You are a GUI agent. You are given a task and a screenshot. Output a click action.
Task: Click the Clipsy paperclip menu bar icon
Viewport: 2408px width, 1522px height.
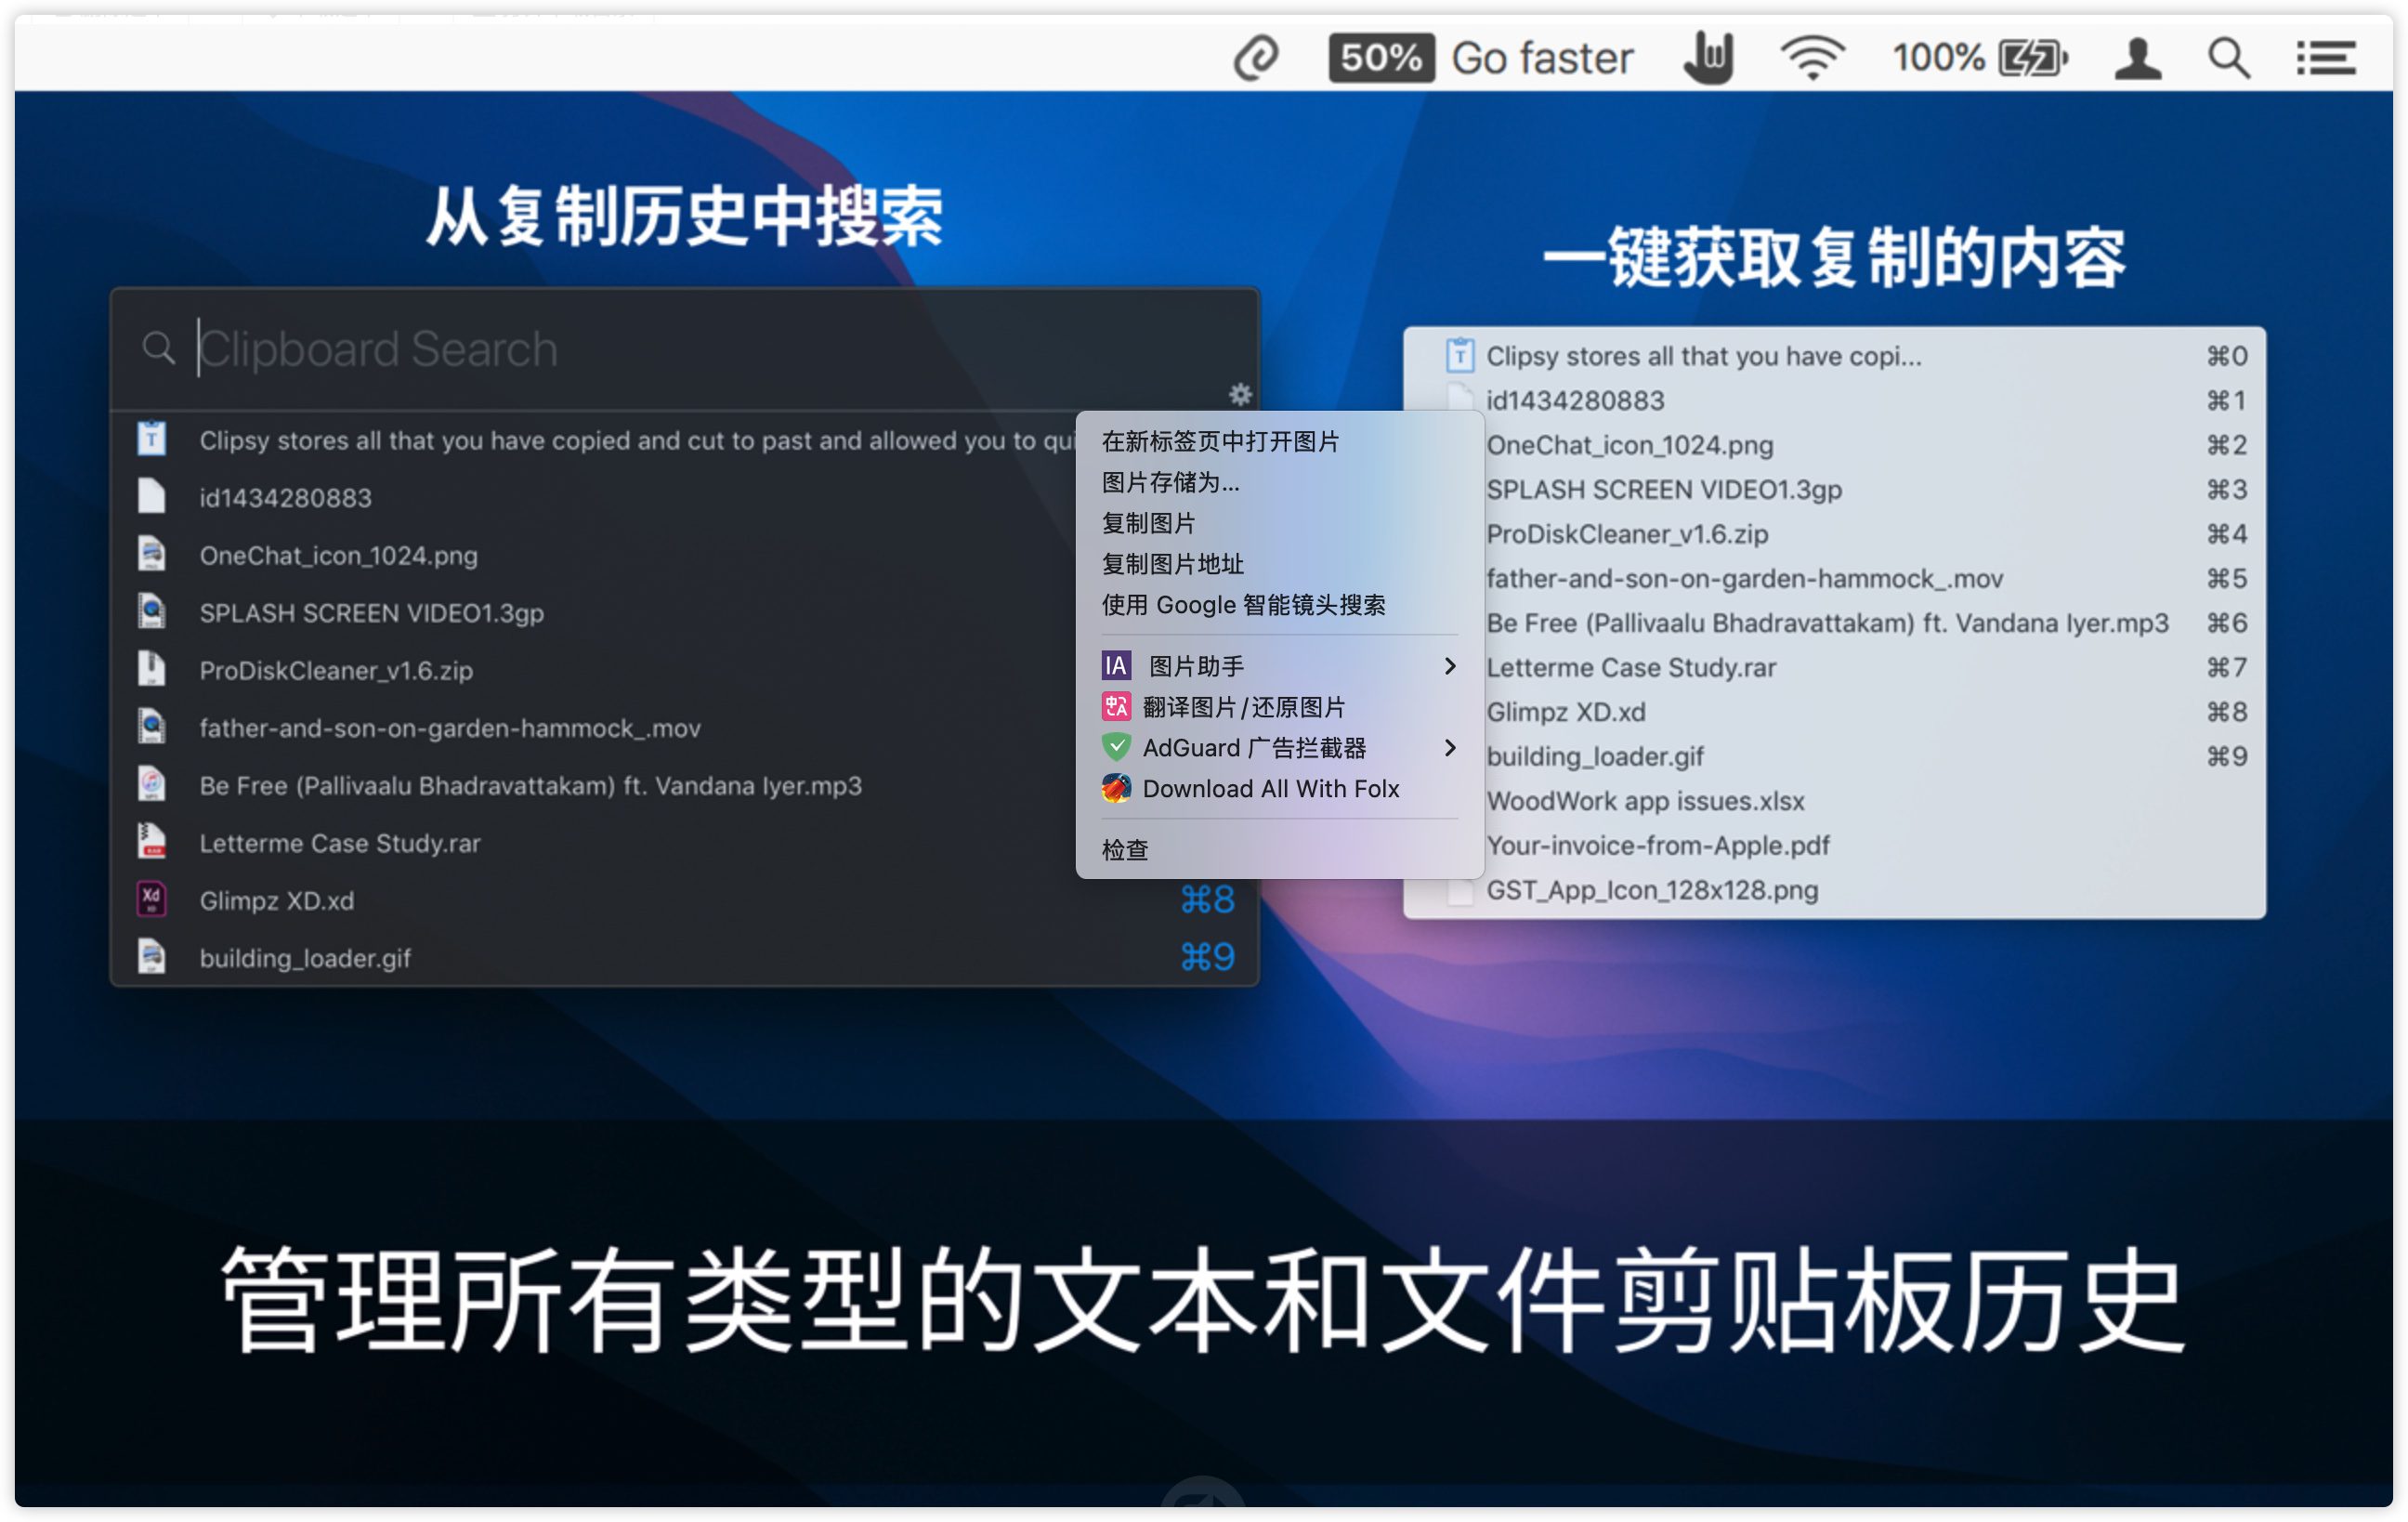pyautogui.click(x=1255, y=57)
